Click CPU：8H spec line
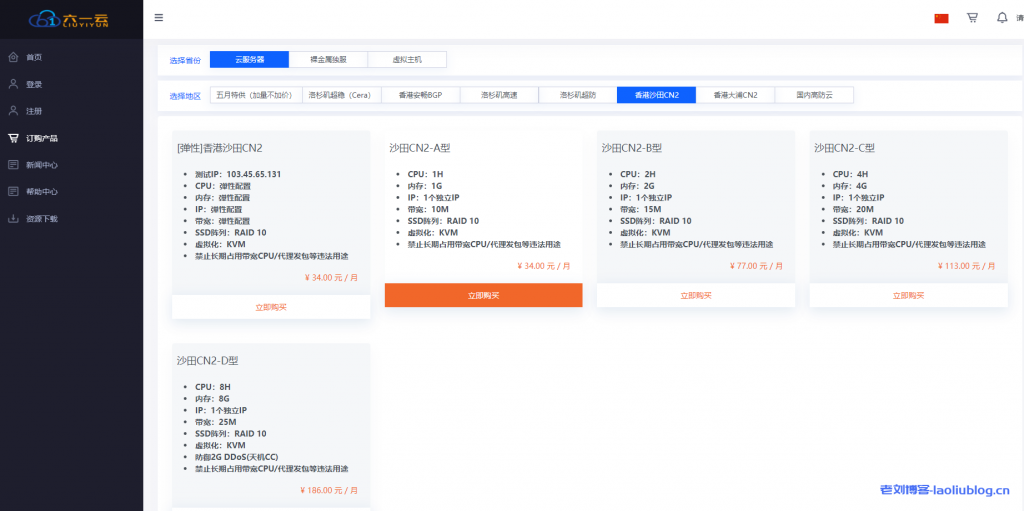Image resolution: width=1024 pixels, height=511 pixels. click(x=212, y=387)
